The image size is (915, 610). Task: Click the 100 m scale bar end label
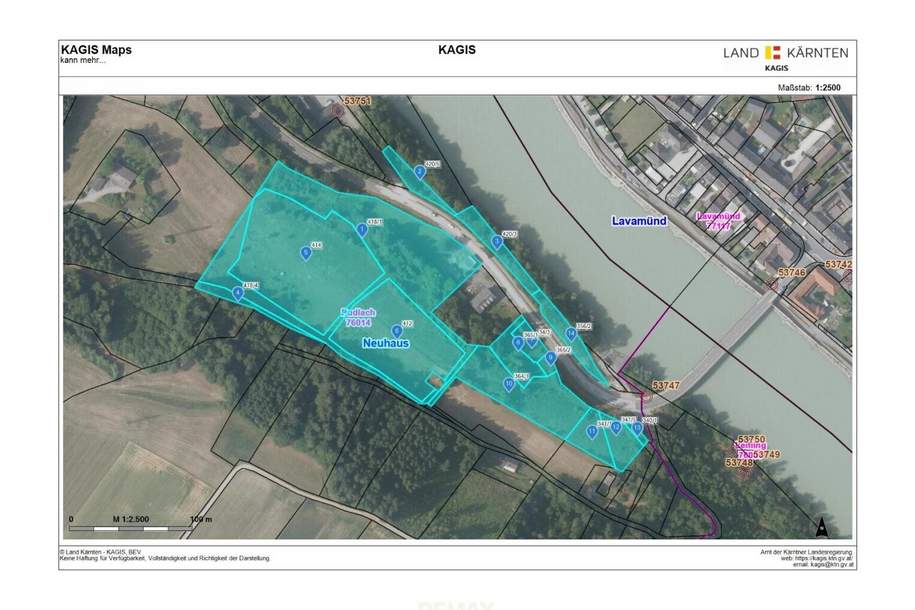(x=201, y=519)
